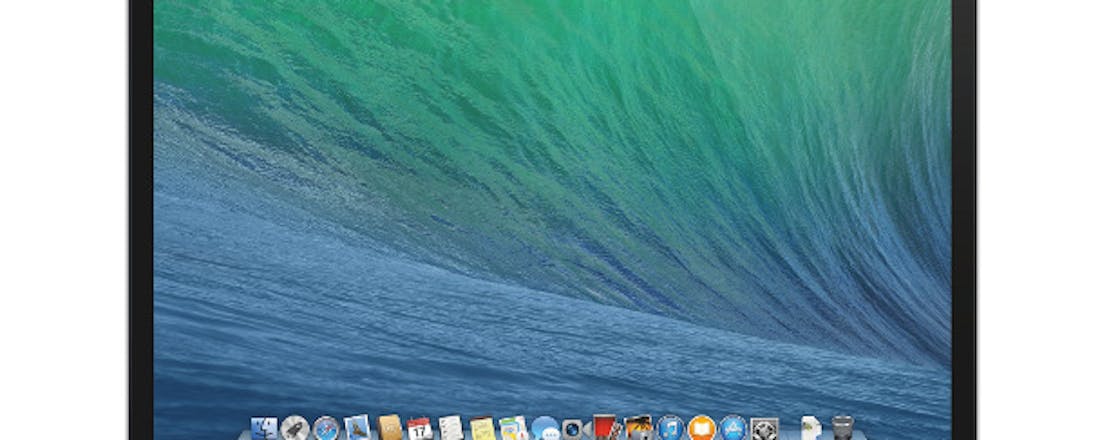This screenshot has width=1100, height=440.
Task: Open iTunes music note icon
Action: coord(670,428)
